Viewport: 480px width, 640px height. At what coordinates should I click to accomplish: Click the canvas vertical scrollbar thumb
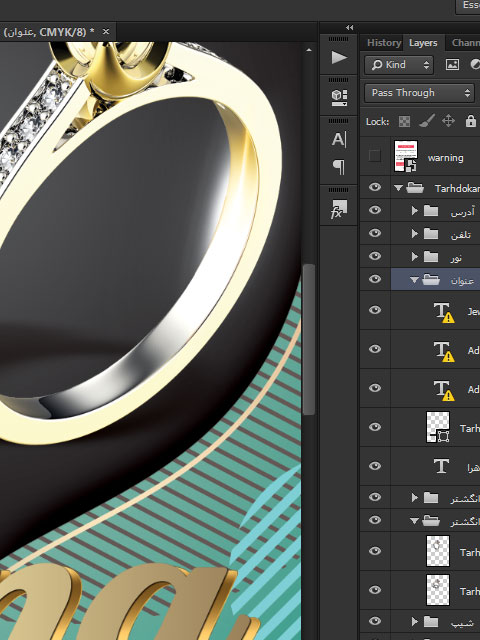[x=309, y=340]
